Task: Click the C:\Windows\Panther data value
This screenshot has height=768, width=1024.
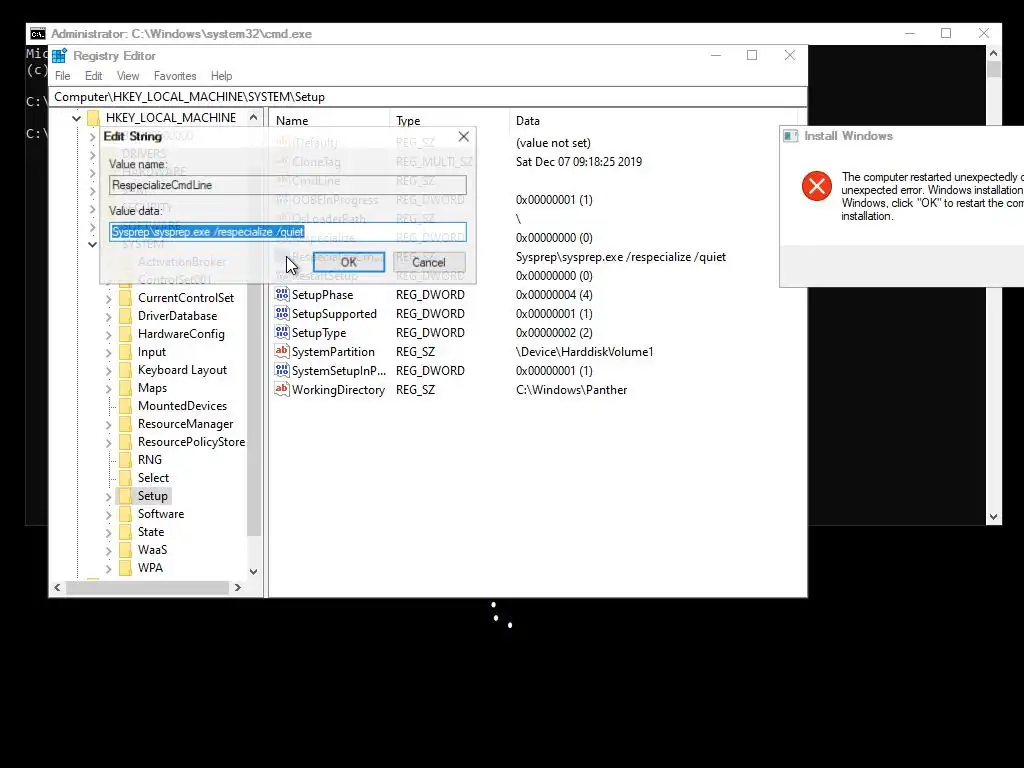Action: click(571, 390)
